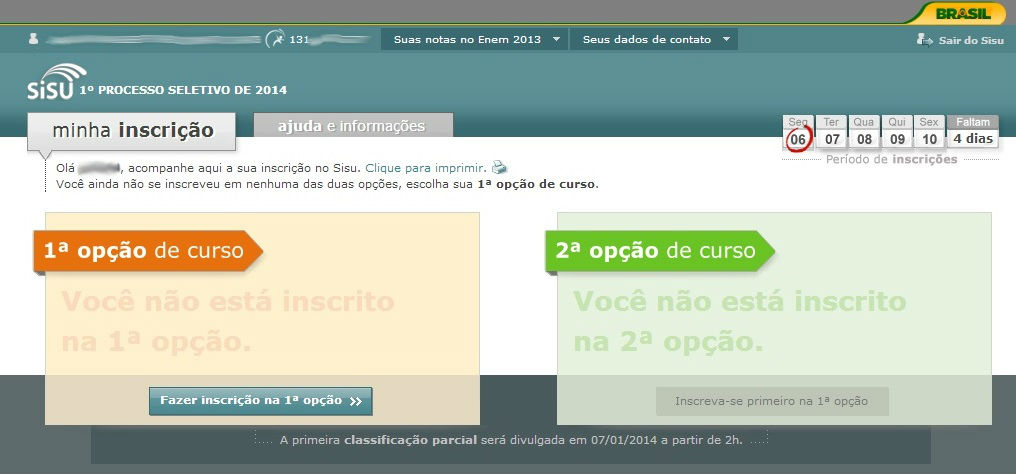Image resolution: width=1016 pixels, height=474 pixels.
Task: Switch to ajuda e informações tab
Action: tap(353, 126)
